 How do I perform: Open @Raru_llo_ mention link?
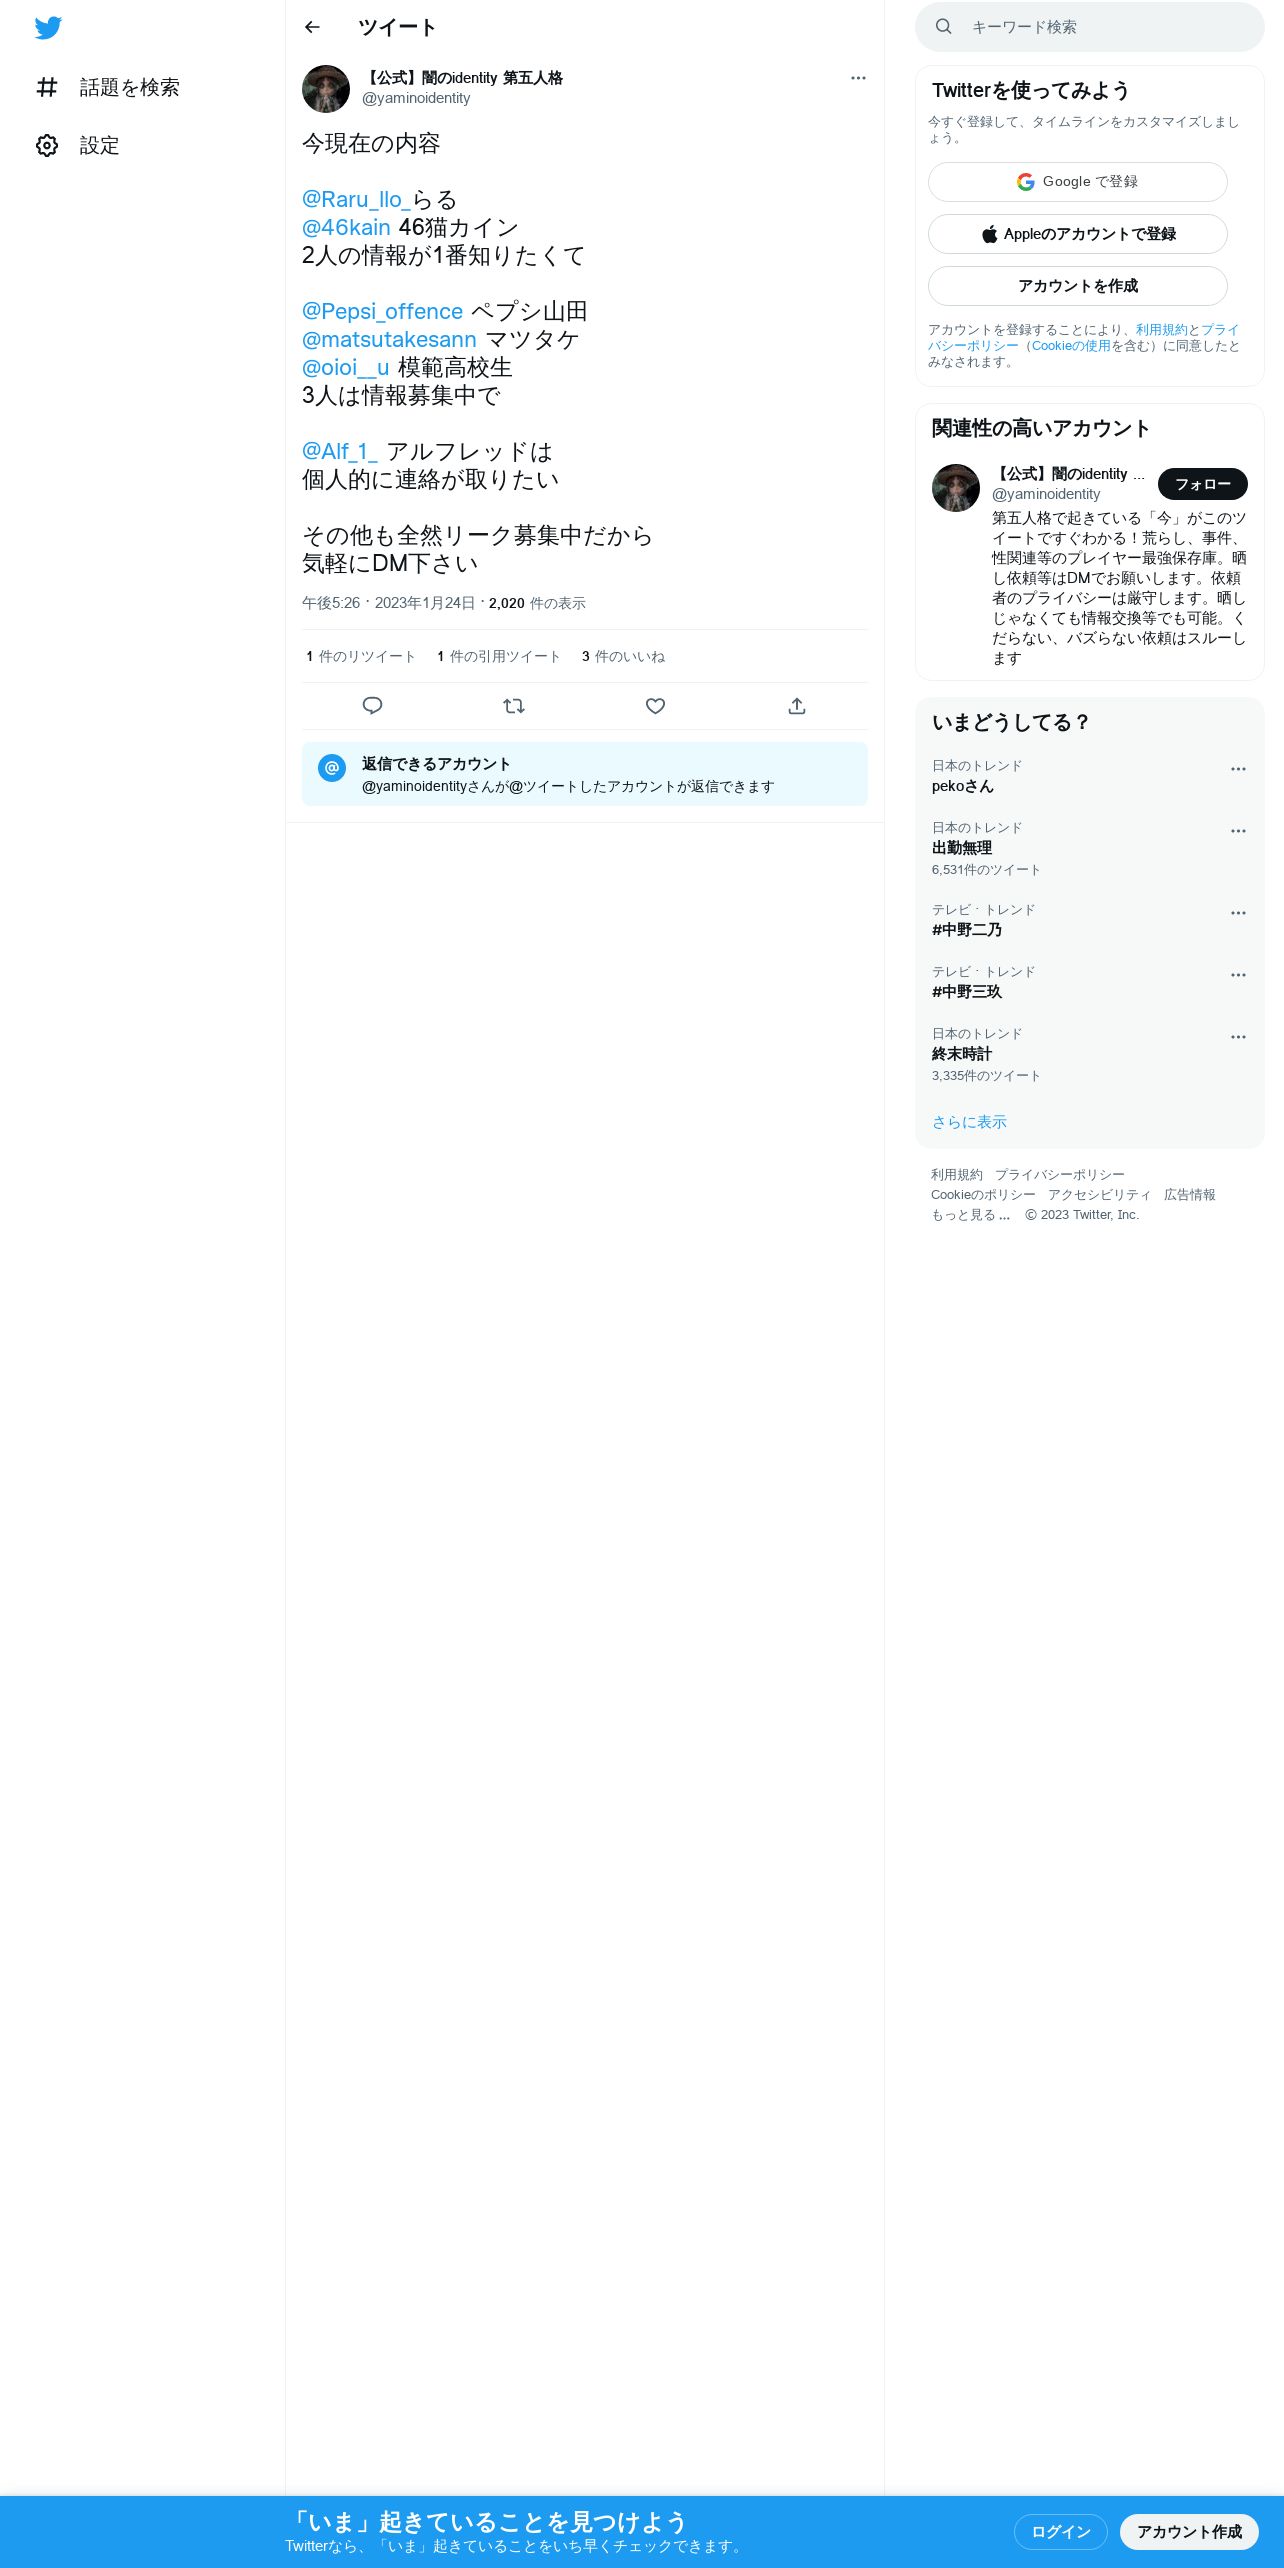click(356, 200)
